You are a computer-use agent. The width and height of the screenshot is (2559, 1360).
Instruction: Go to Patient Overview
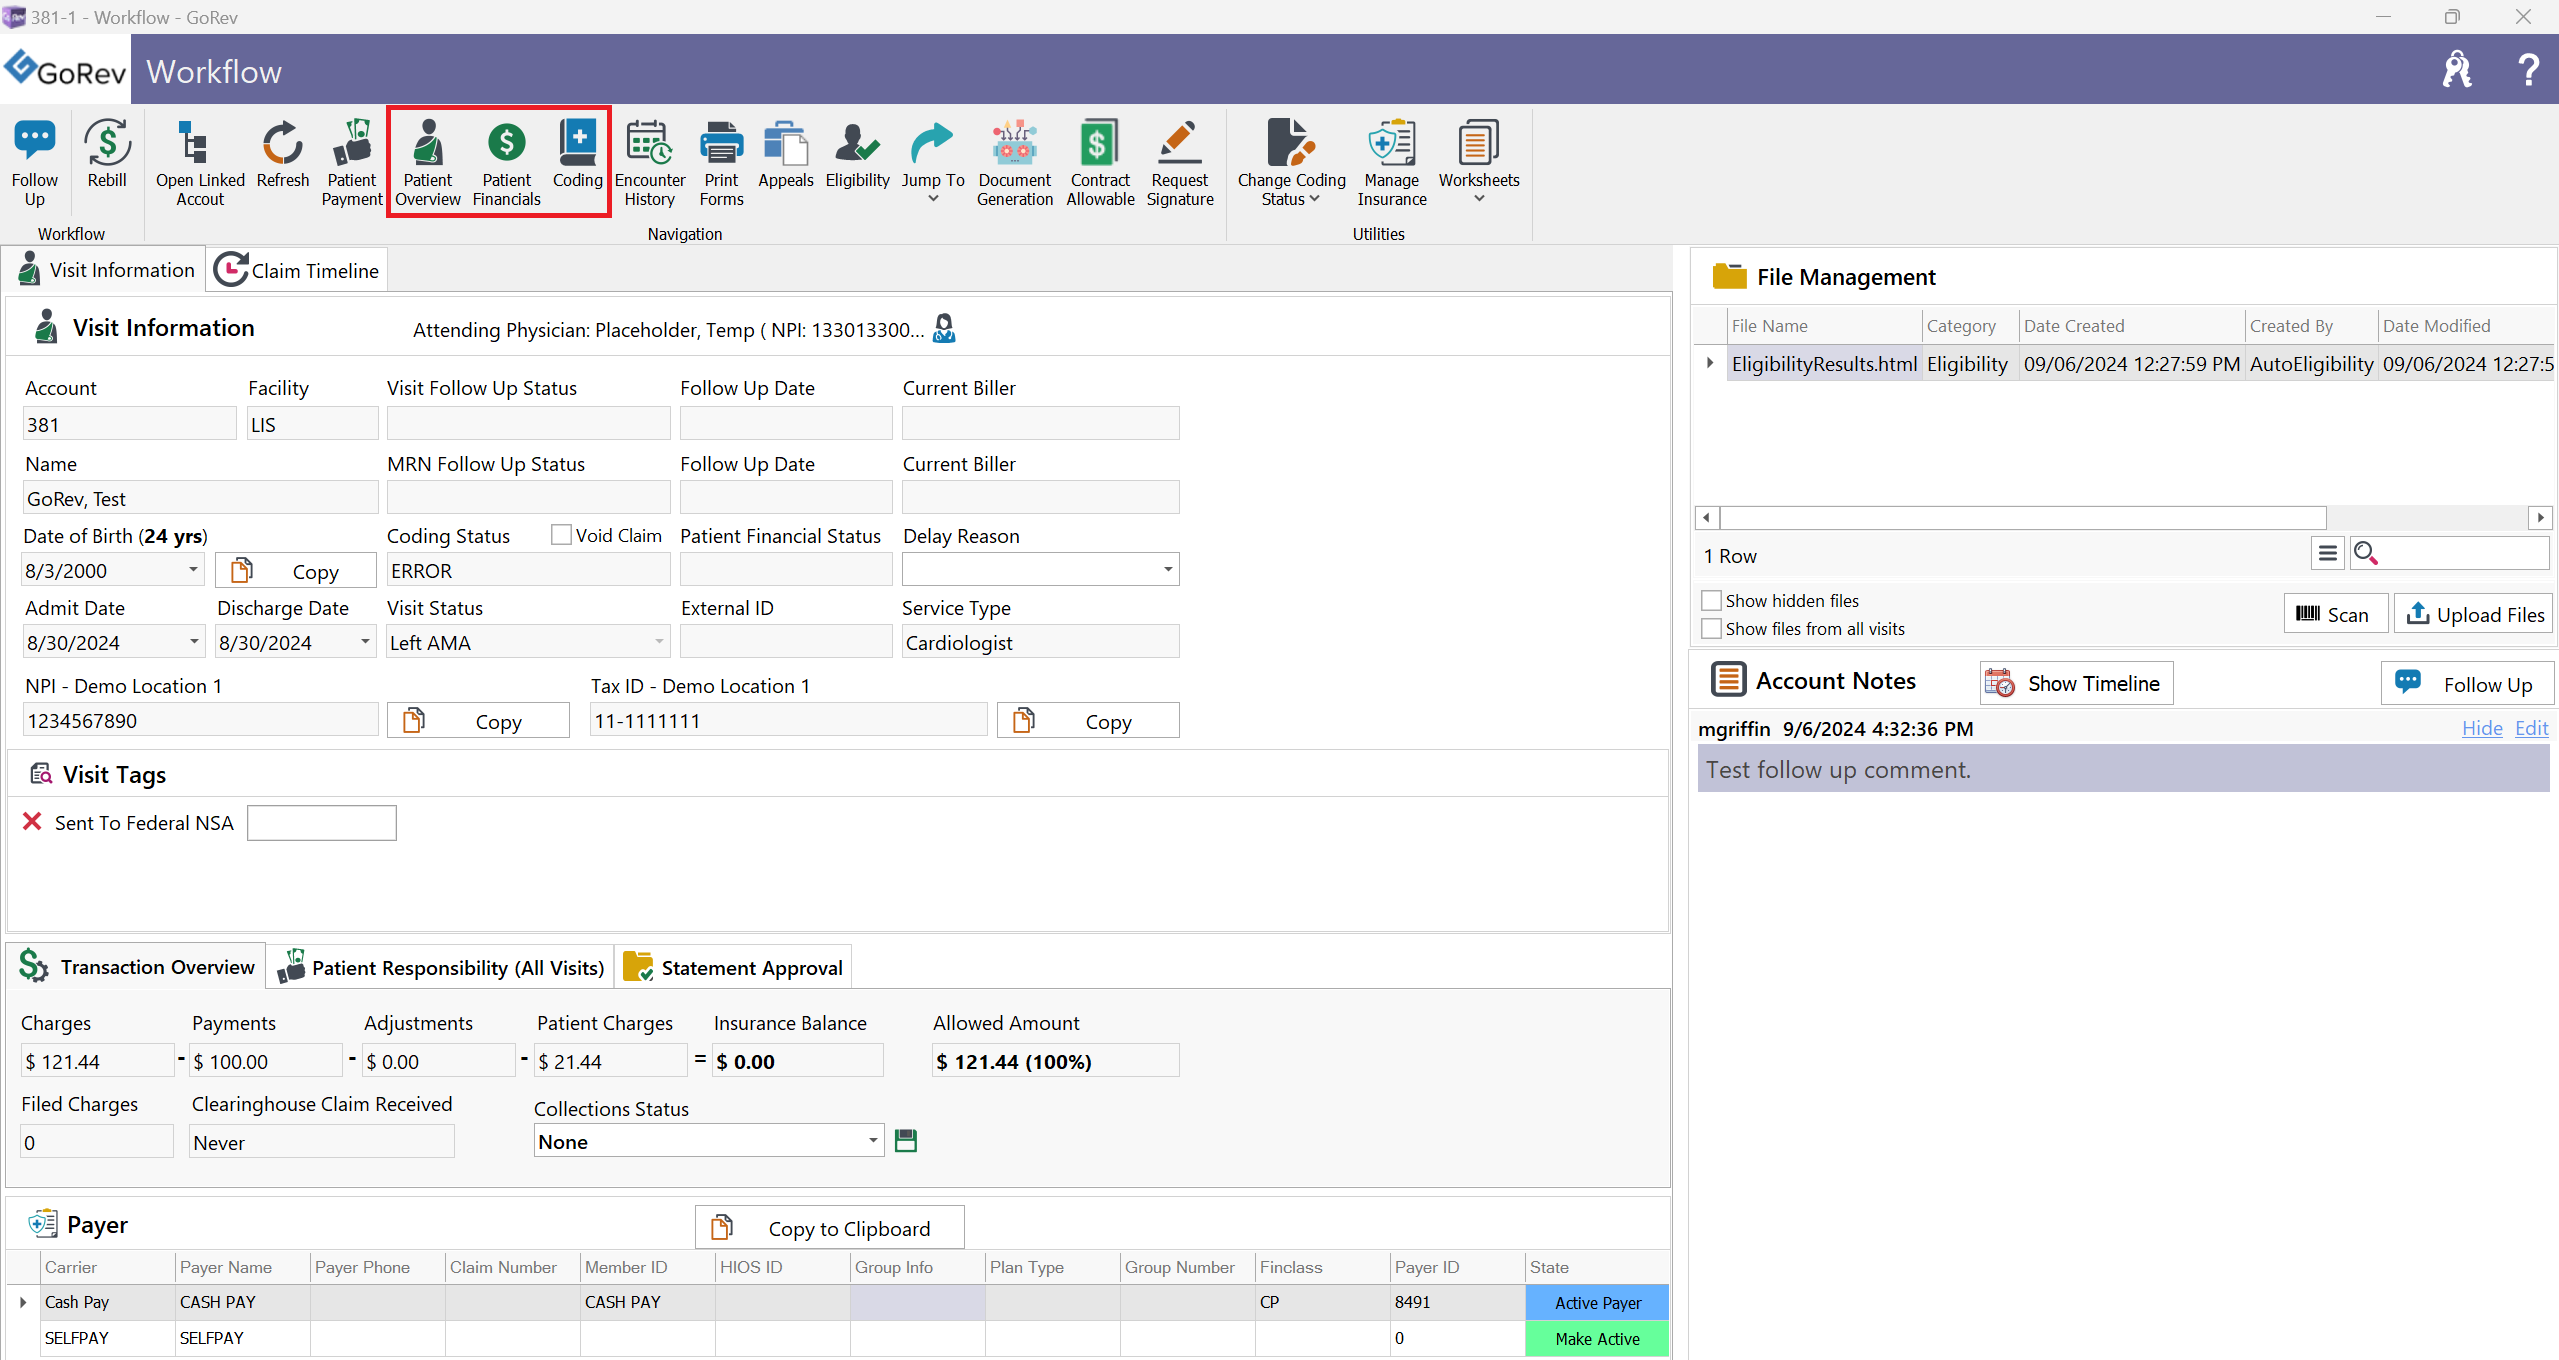(x=428, y=163)
